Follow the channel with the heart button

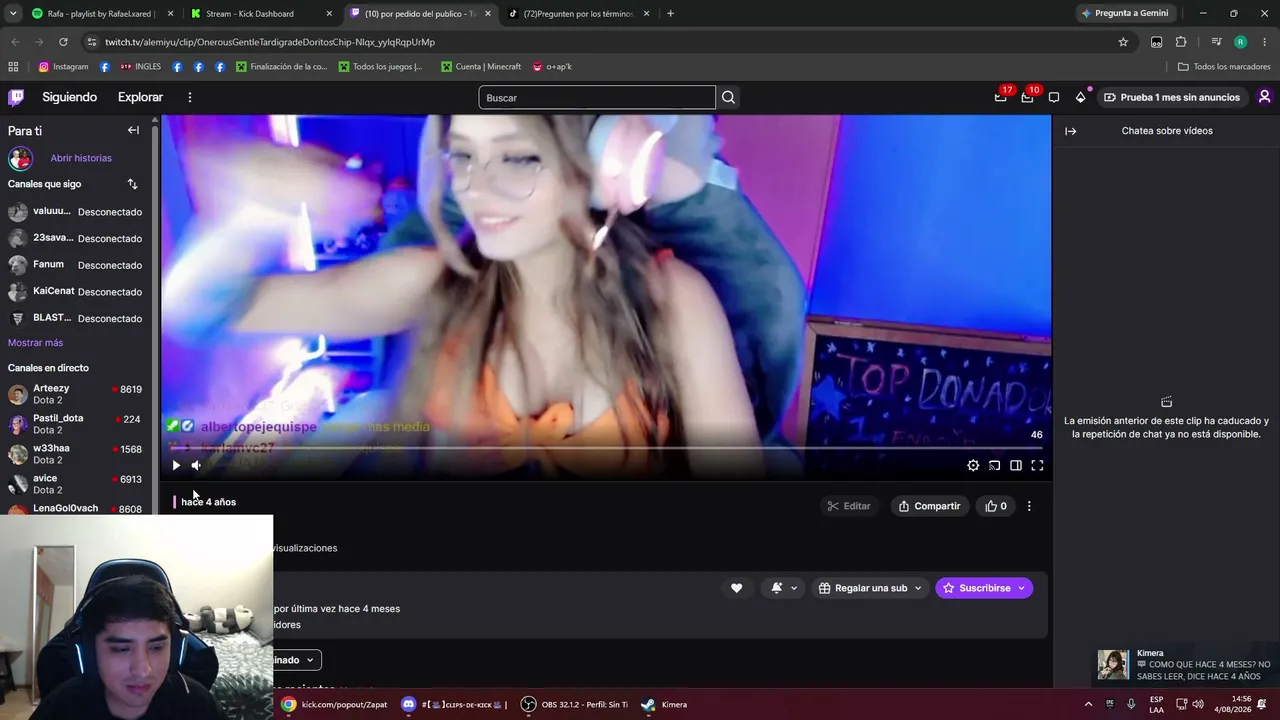737,588
